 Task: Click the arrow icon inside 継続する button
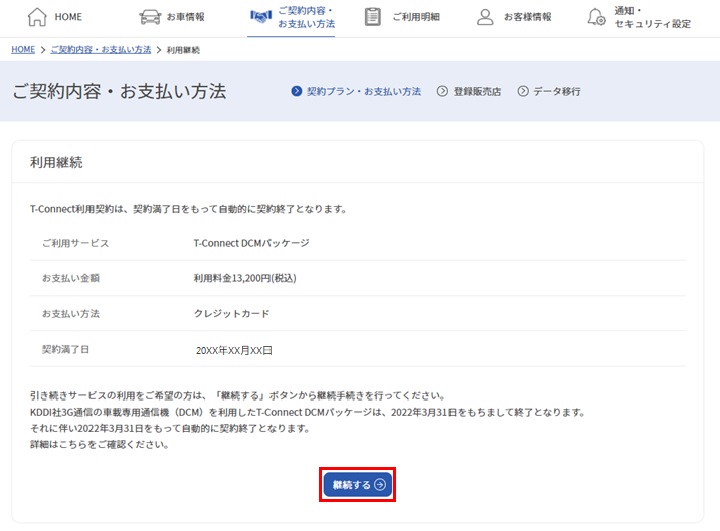pos(380,485)
